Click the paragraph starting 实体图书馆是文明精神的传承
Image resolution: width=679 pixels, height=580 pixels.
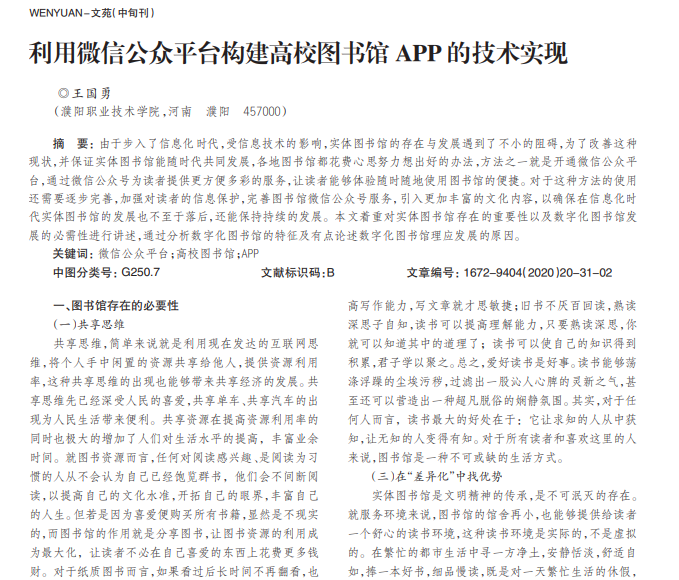(500, 493)
